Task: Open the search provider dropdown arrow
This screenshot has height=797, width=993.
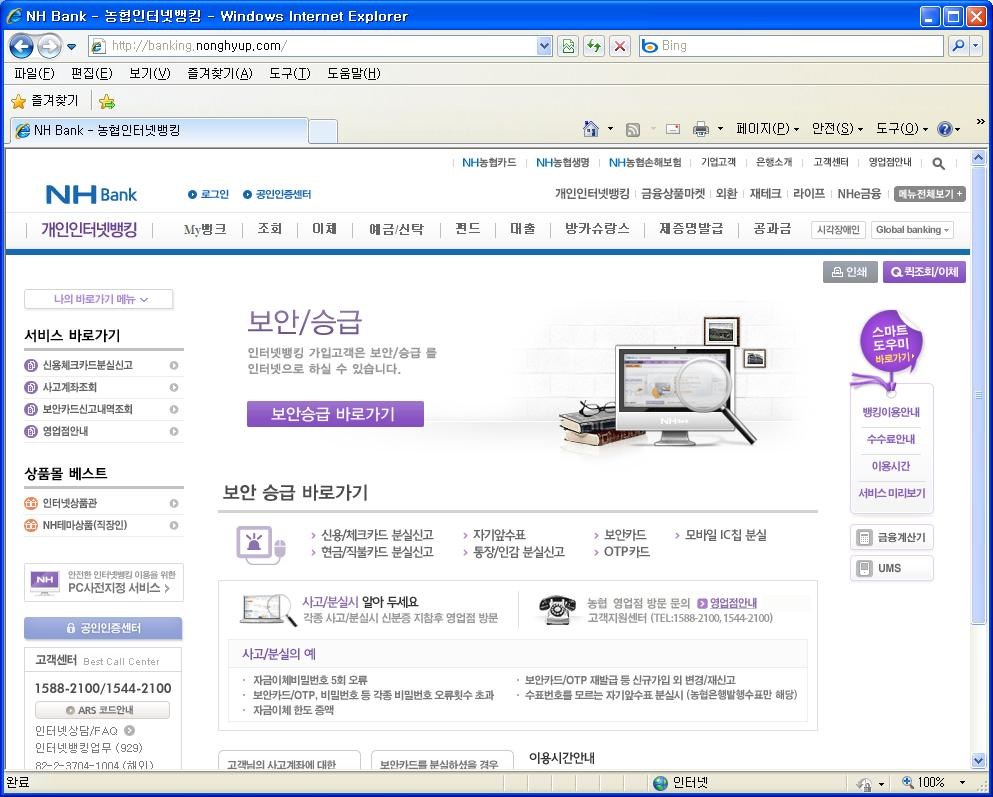Action: point(976,46)
